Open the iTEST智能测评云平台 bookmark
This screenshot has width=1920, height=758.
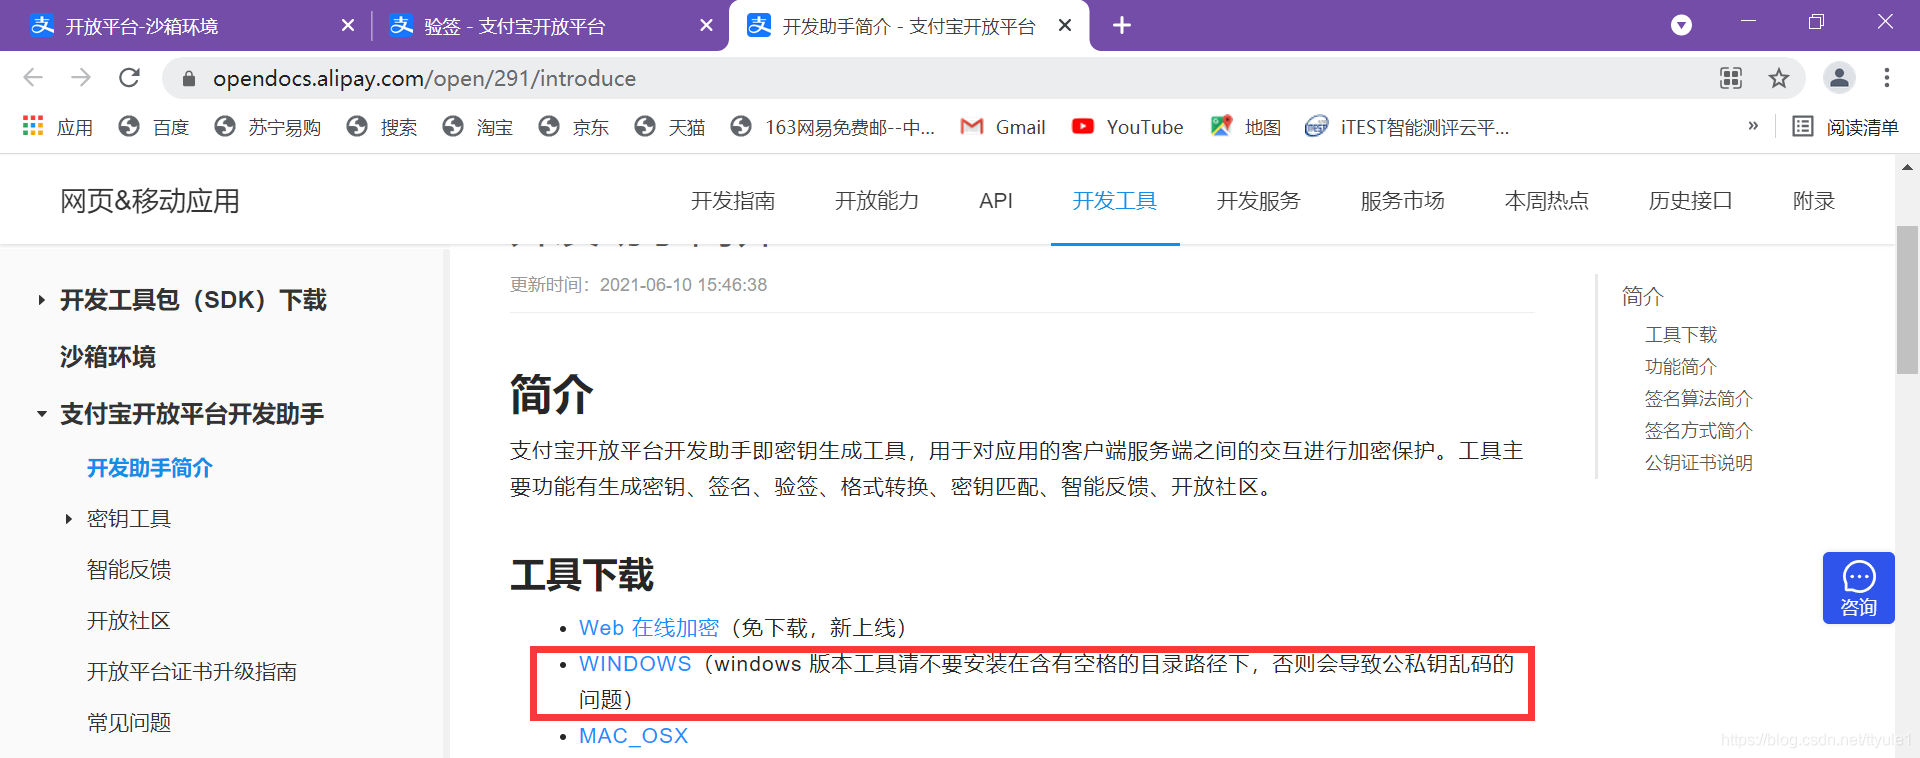[1408, 127]
